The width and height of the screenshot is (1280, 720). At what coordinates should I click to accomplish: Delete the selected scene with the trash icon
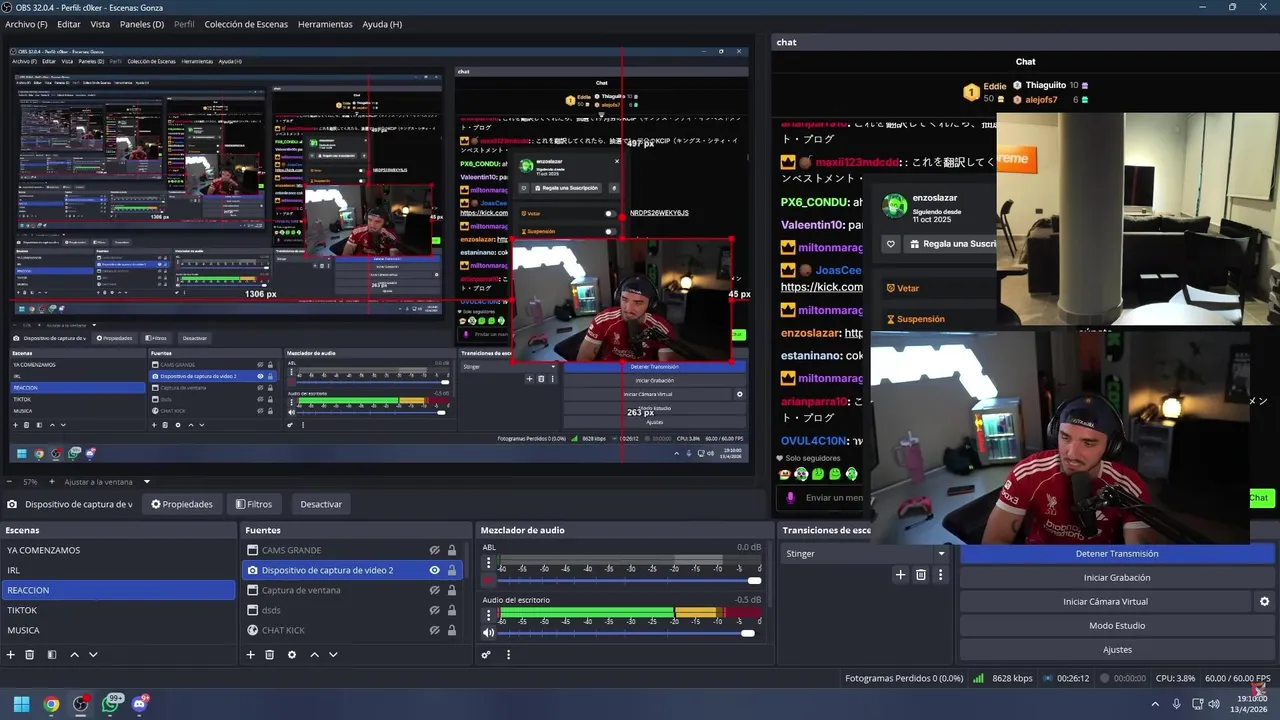pyautogui.click(x=30, y=655)
